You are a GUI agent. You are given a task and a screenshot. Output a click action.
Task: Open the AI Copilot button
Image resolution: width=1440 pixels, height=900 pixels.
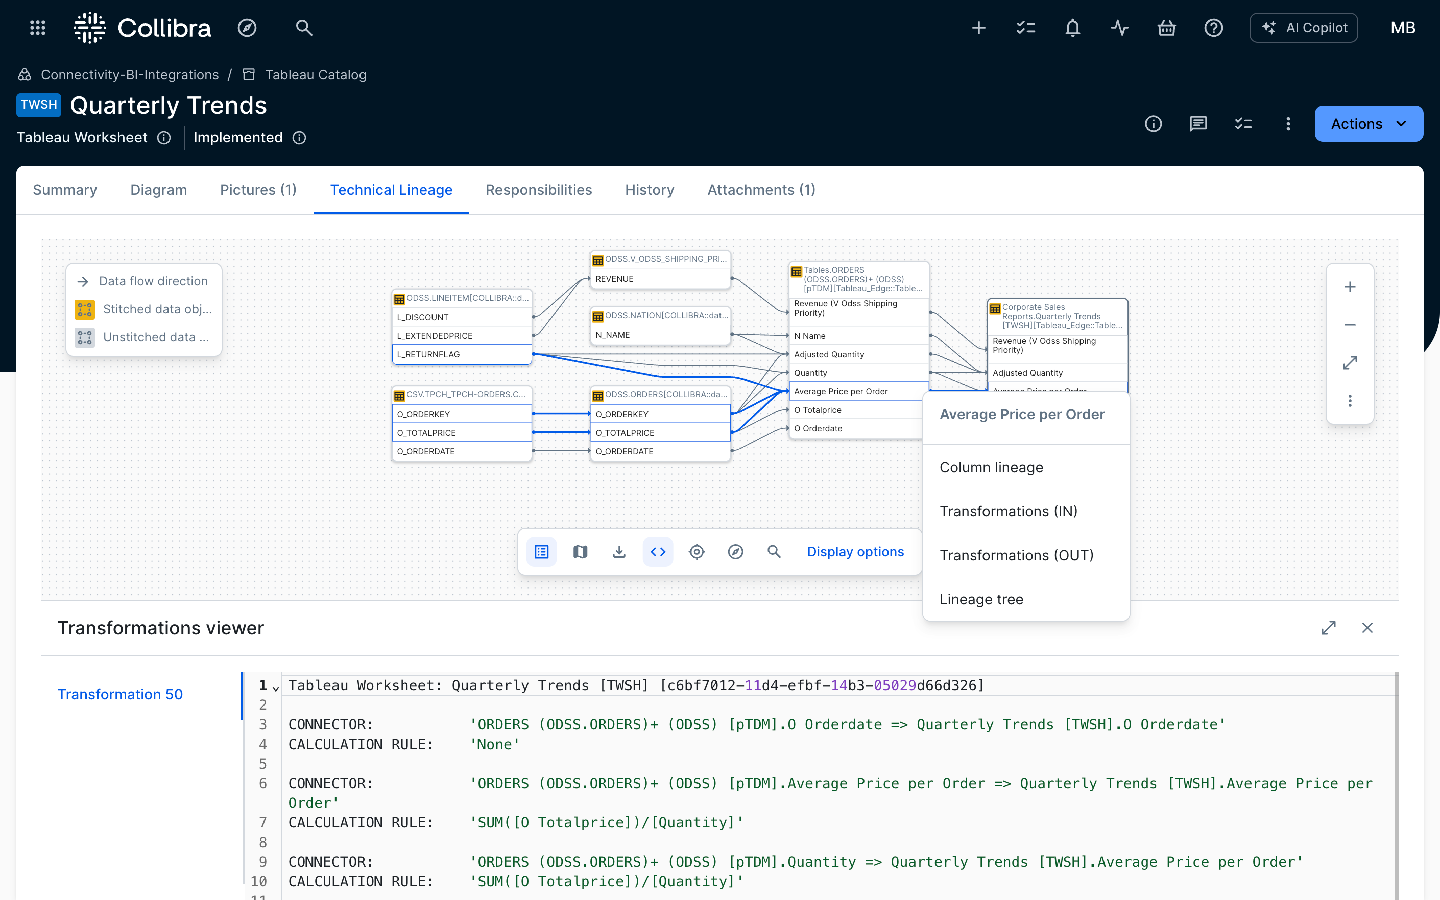pyautogui.click(x=1303, y=28)
